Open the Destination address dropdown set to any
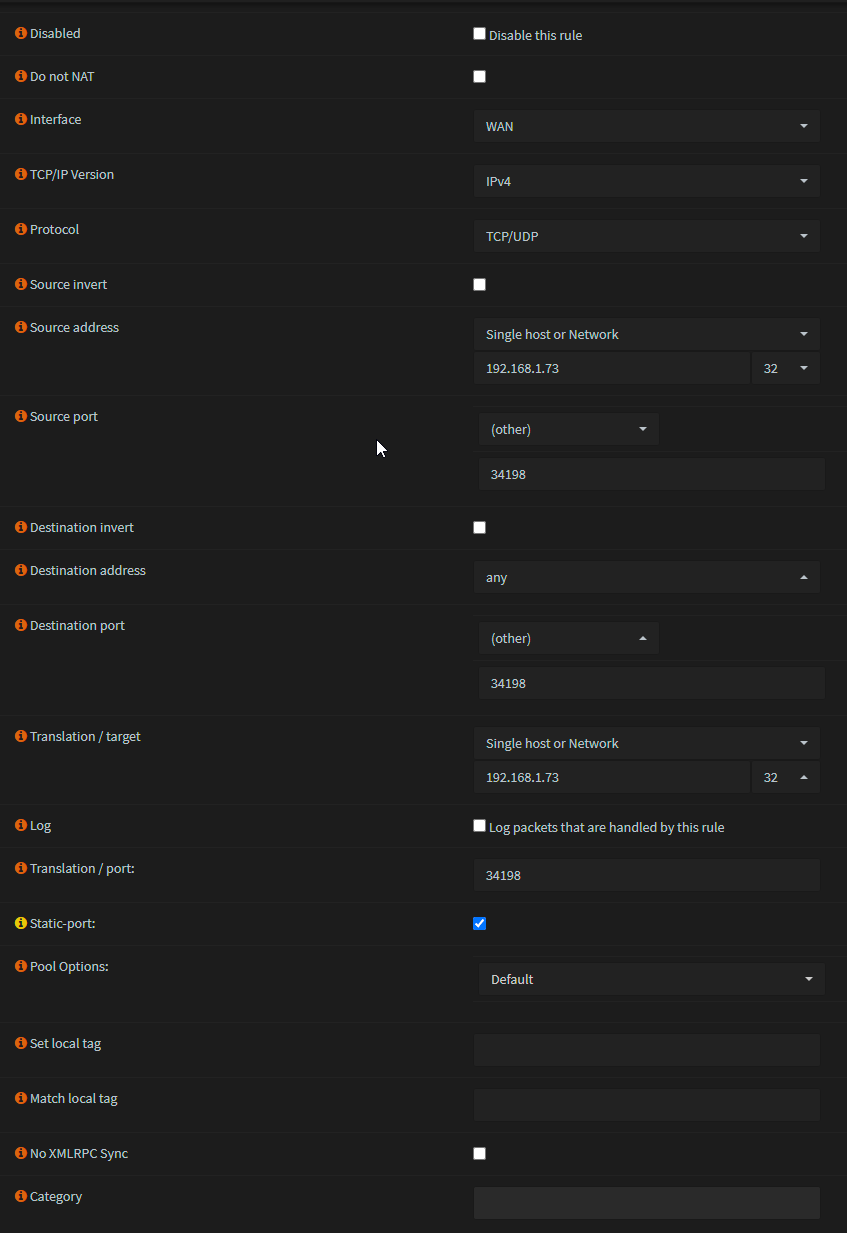The height and width of the screenshot is (1233, 847). coord(646,578)
